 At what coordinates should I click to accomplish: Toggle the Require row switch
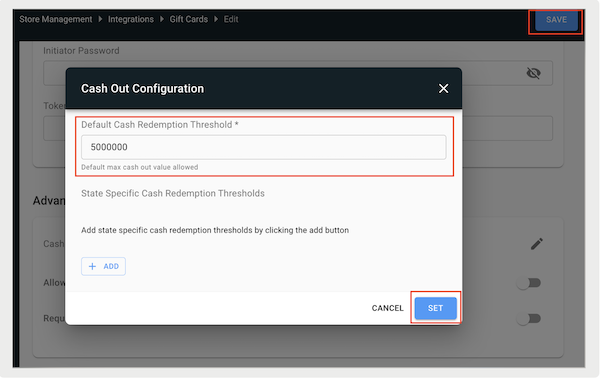(528, 318)
